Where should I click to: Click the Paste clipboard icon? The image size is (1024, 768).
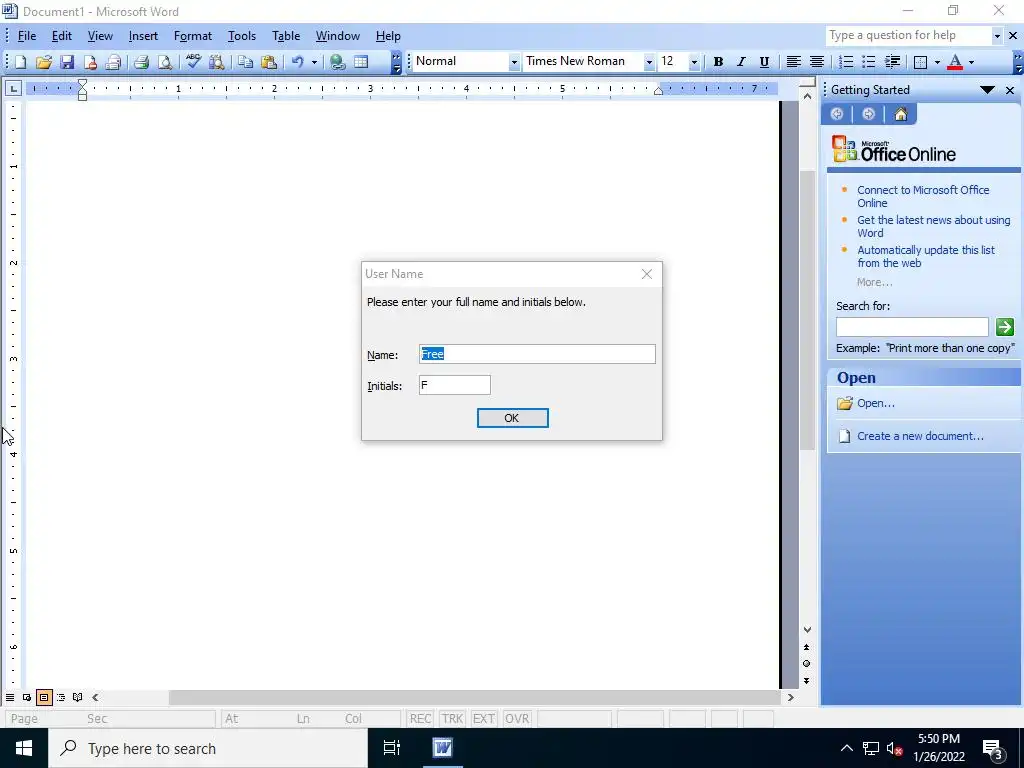click(x=268, y=62)
